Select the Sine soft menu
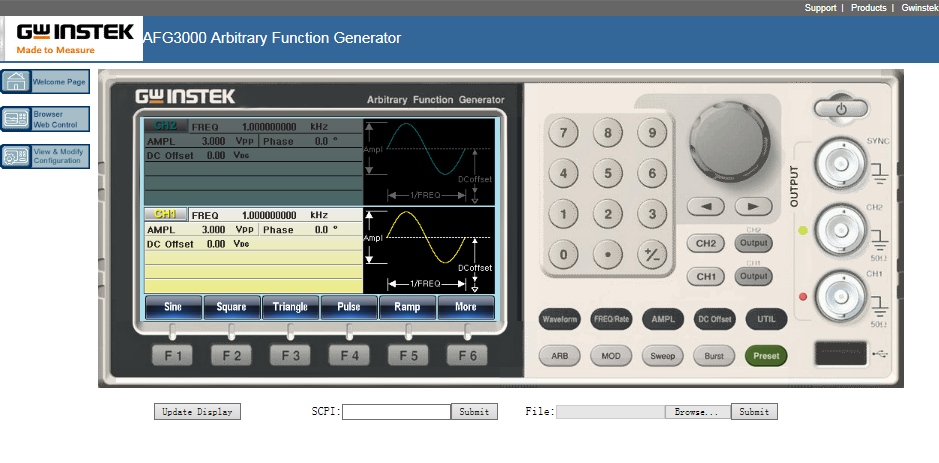This screenshot has width=939, height=463. point(173,307)
